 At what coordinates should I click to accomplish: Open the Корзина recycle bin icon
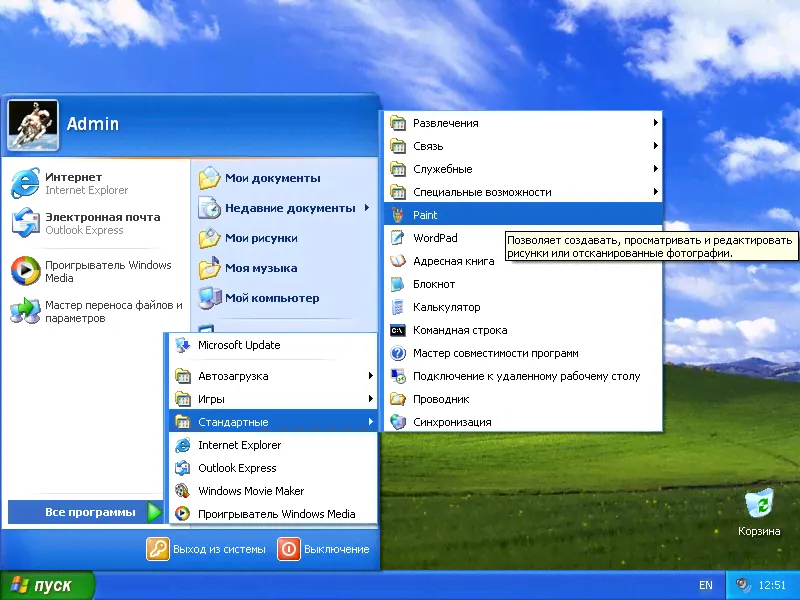click(x=759, y=503)
